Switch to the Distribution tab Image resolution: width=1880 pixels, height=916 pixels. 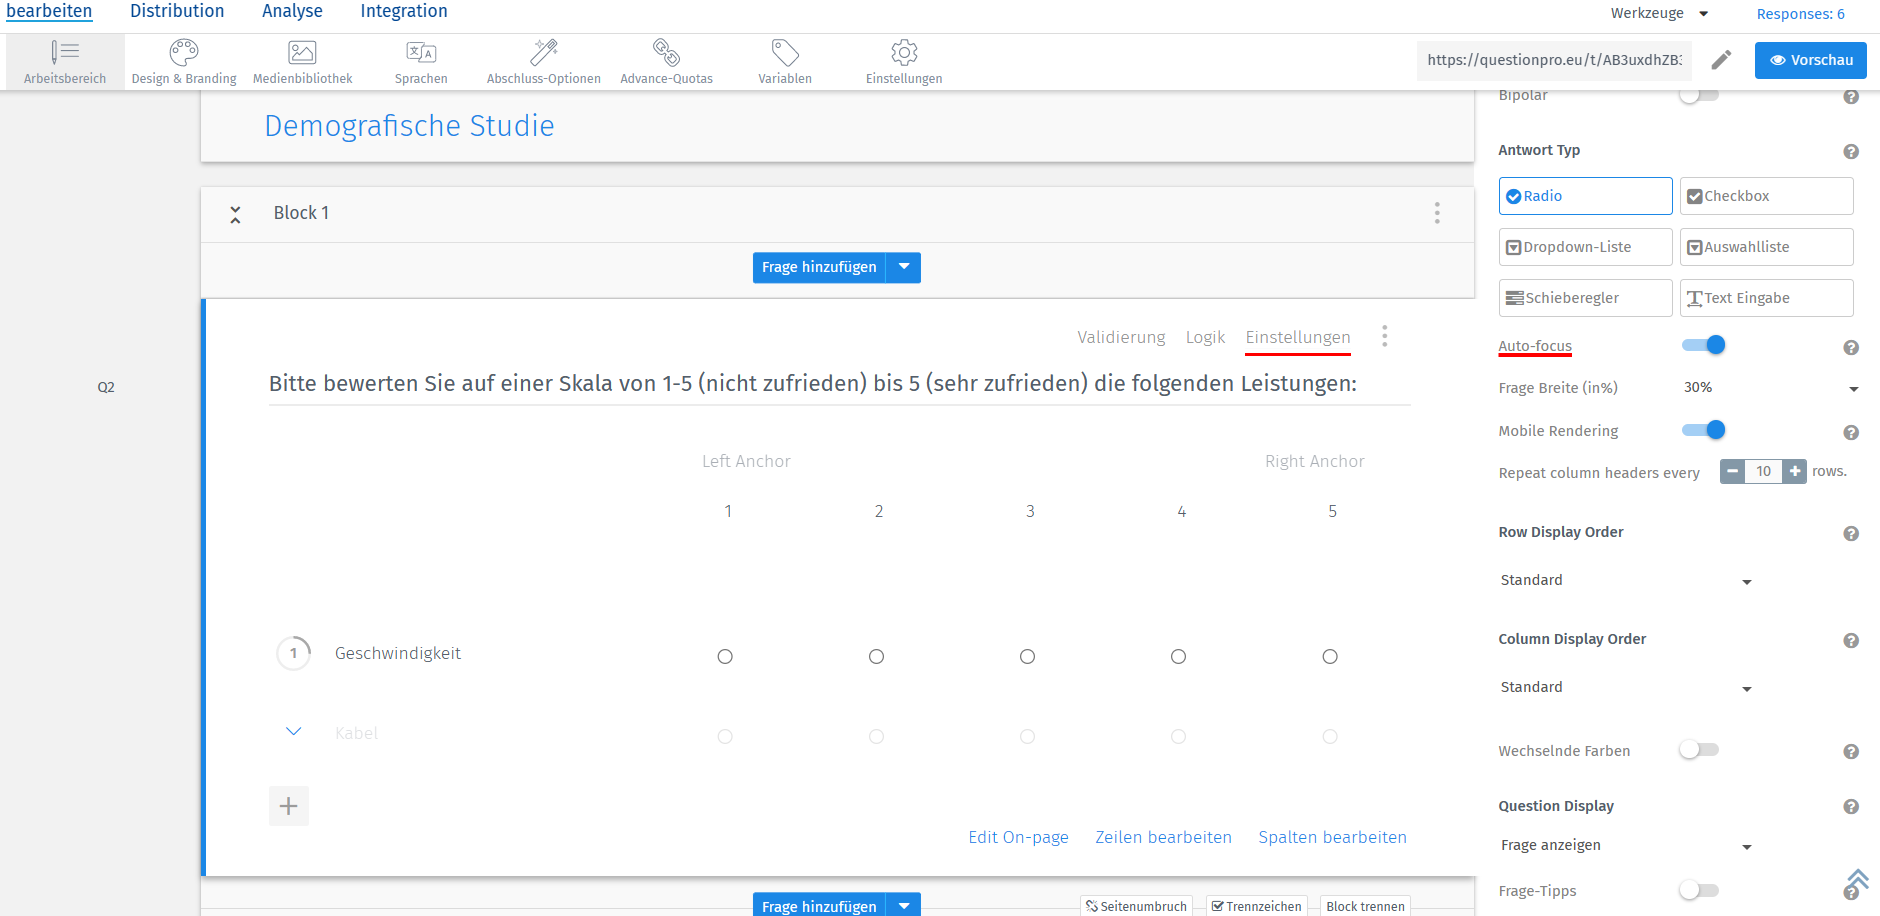point(177,11)
